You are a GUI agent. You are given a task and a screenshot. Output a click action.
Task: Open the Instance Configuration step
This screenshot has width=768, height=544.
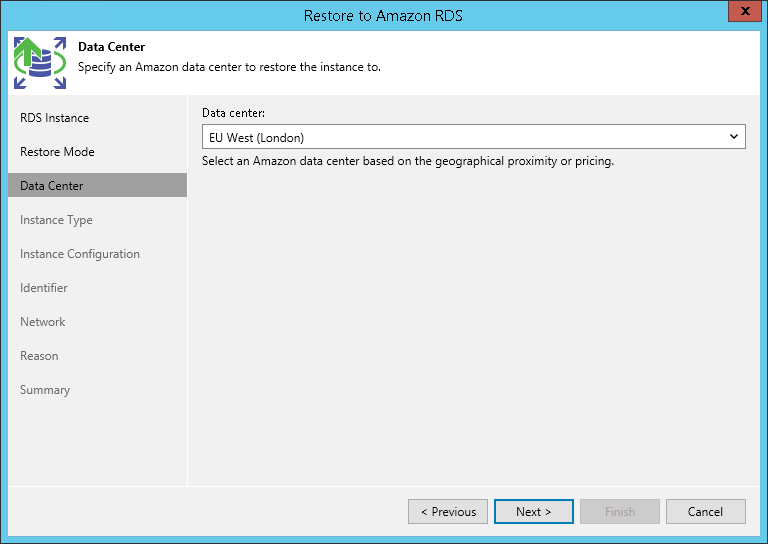click(x=80, y=254)
